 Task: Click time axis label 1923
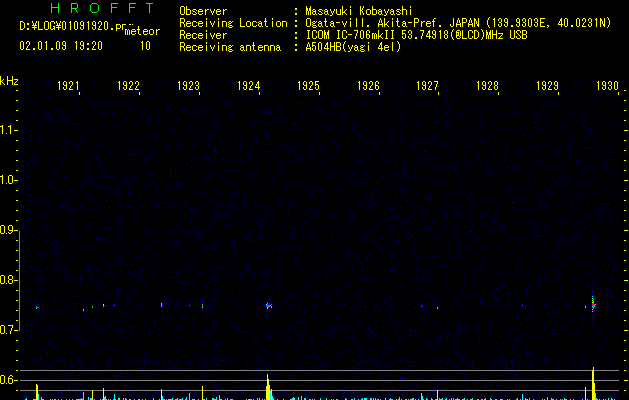[188, 85]
